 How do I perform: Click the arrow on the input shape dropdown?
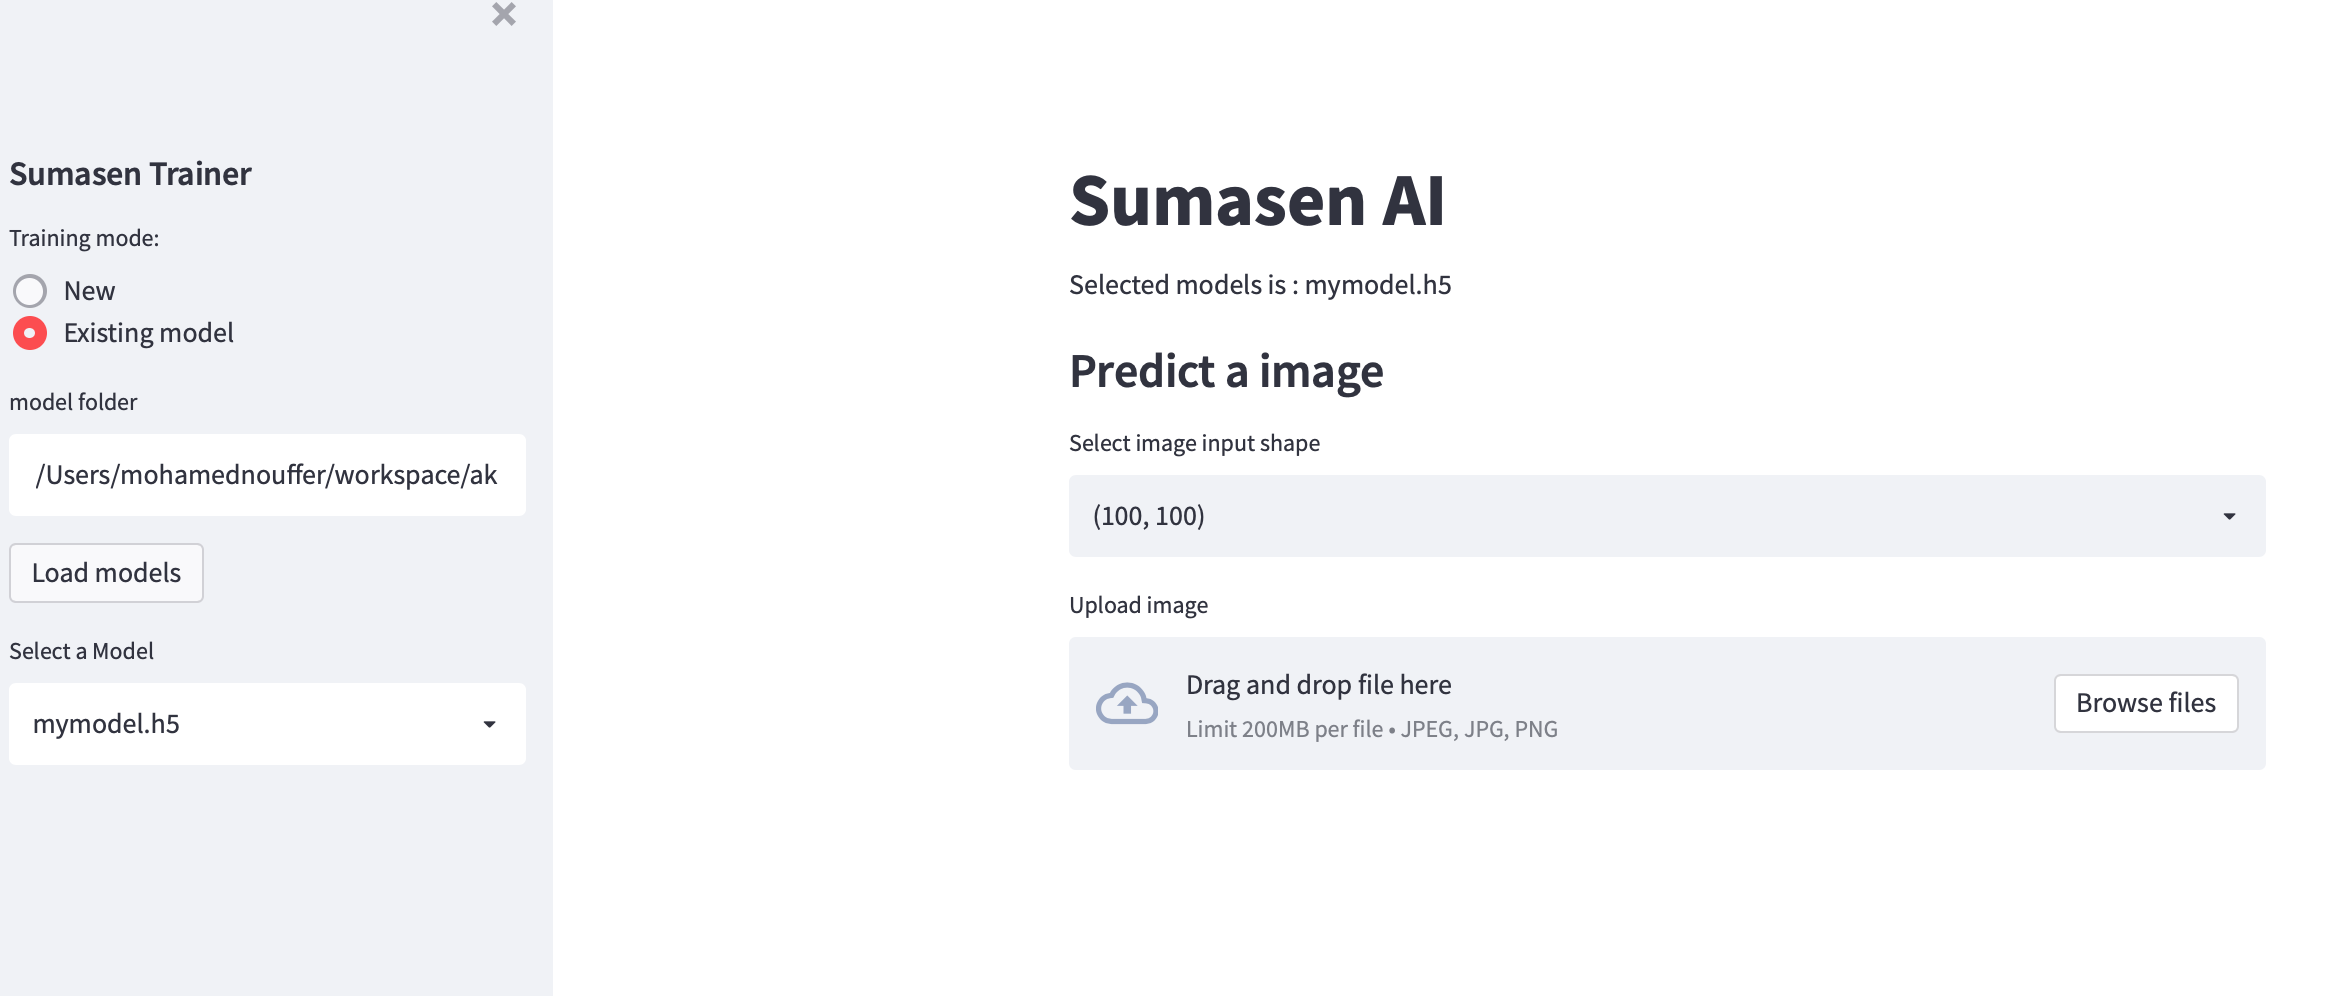pos(2229,516)
